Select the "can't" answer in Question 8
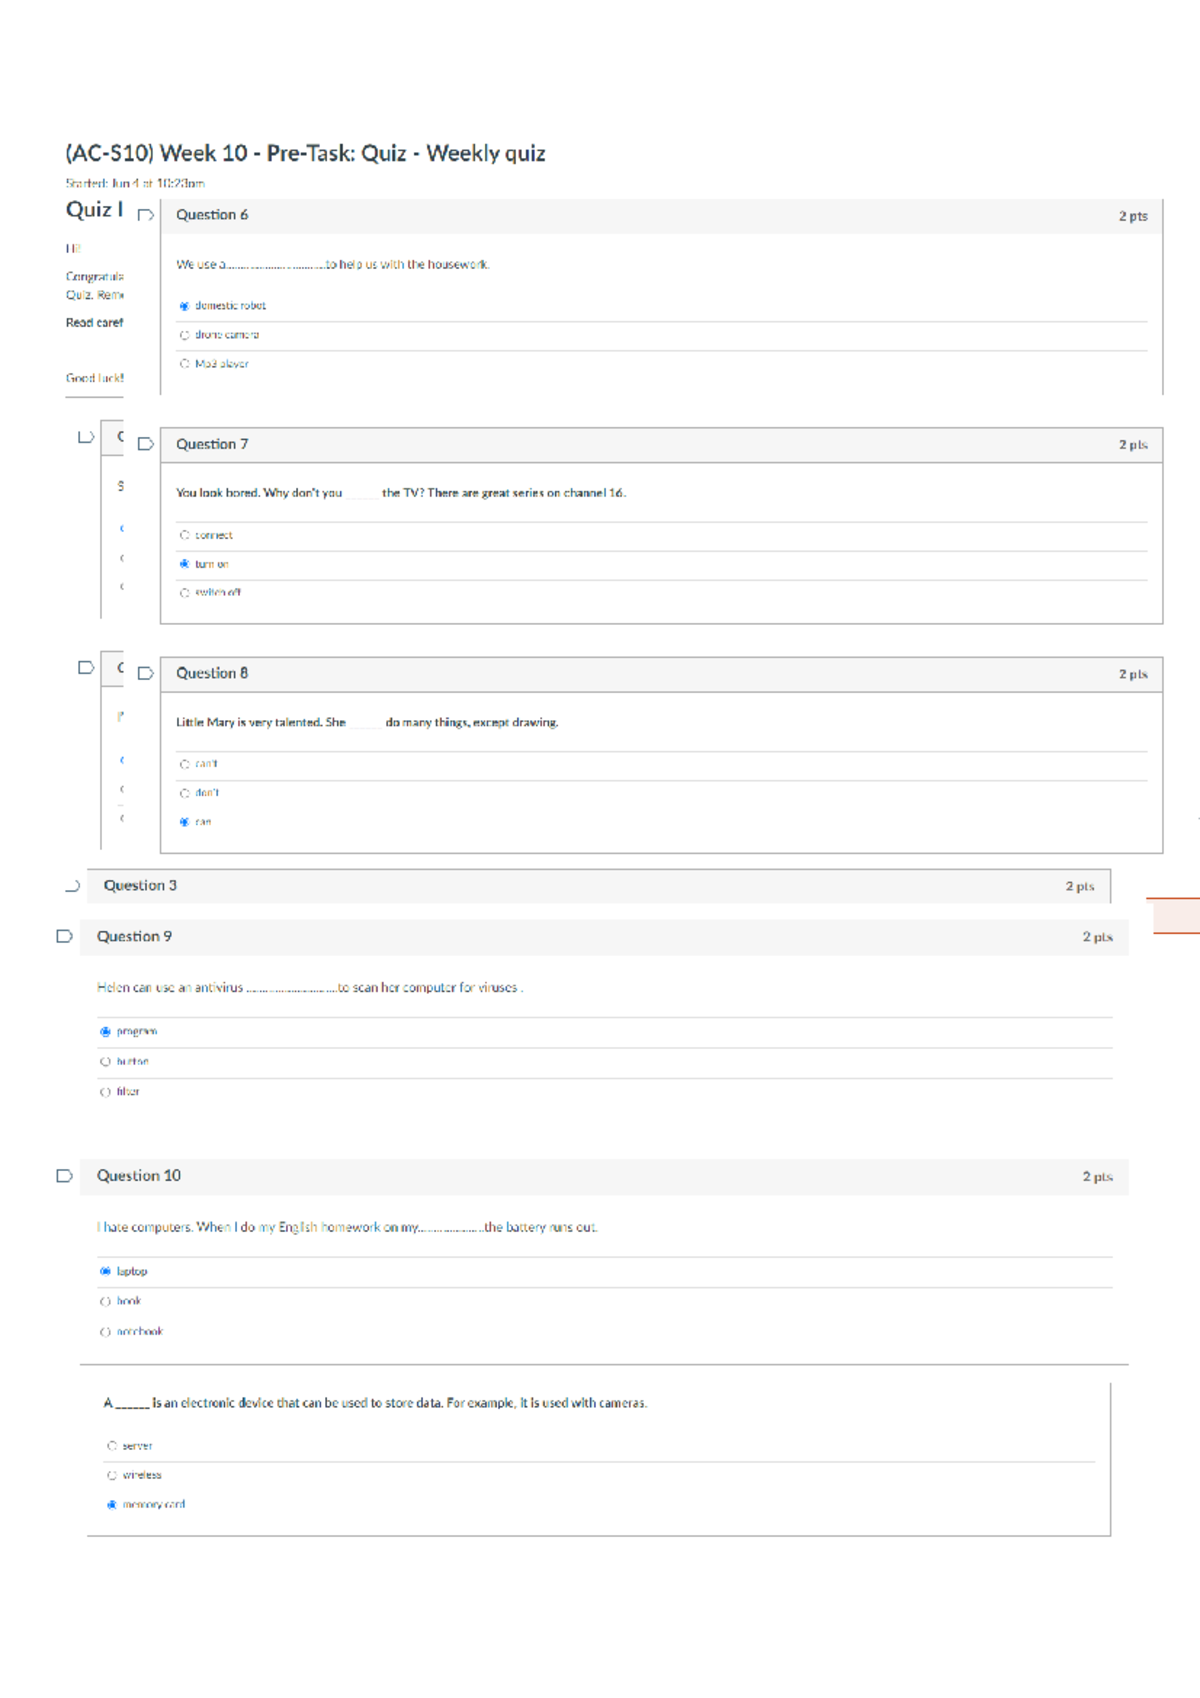1200x1698 pixels. coord(185,764)
